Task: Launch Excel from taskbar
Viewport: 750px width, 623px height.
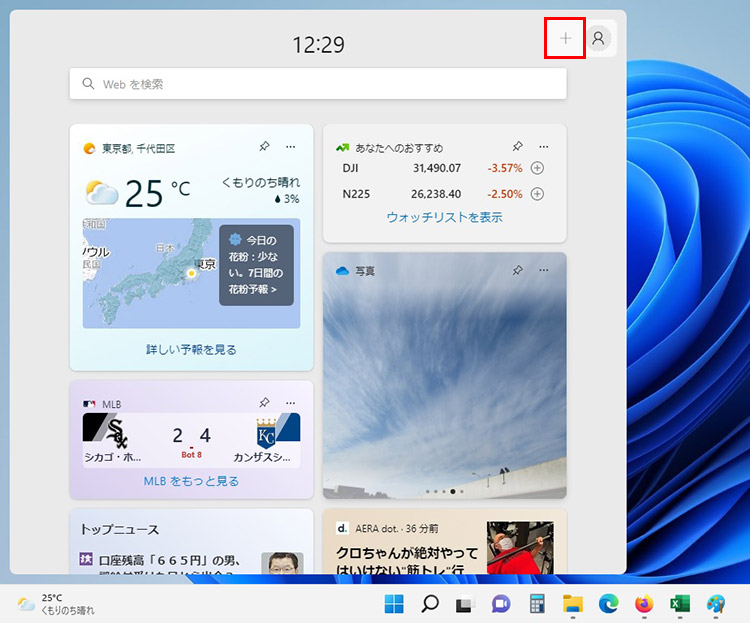Action: [x=680, y=603]
